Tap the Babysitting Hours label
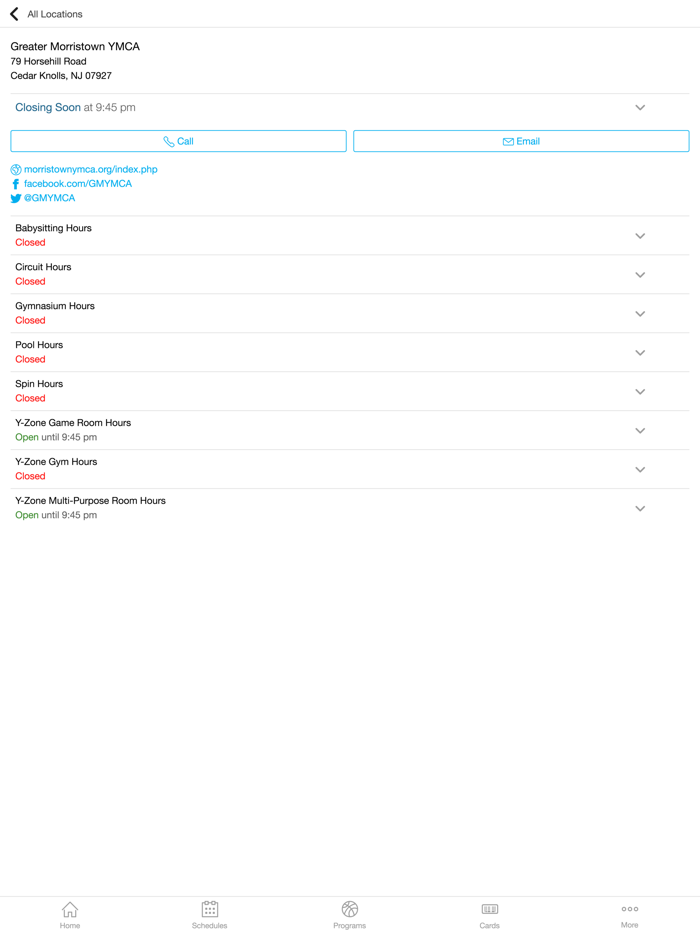 pyautogui.click(x=54, y=228)
